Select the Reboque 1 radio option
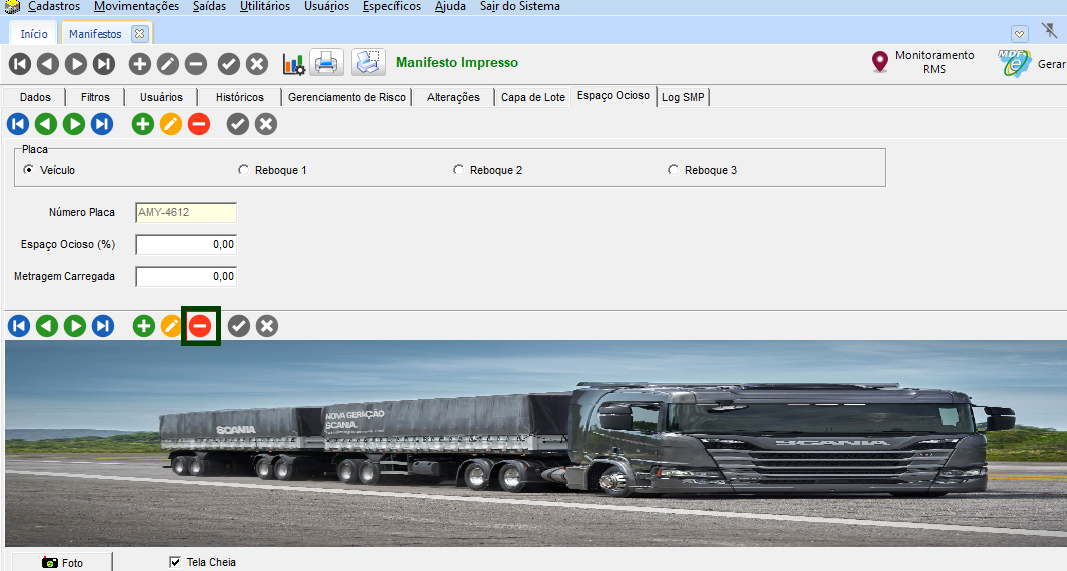Screen dimensions: 1067x571 [243, 169]
